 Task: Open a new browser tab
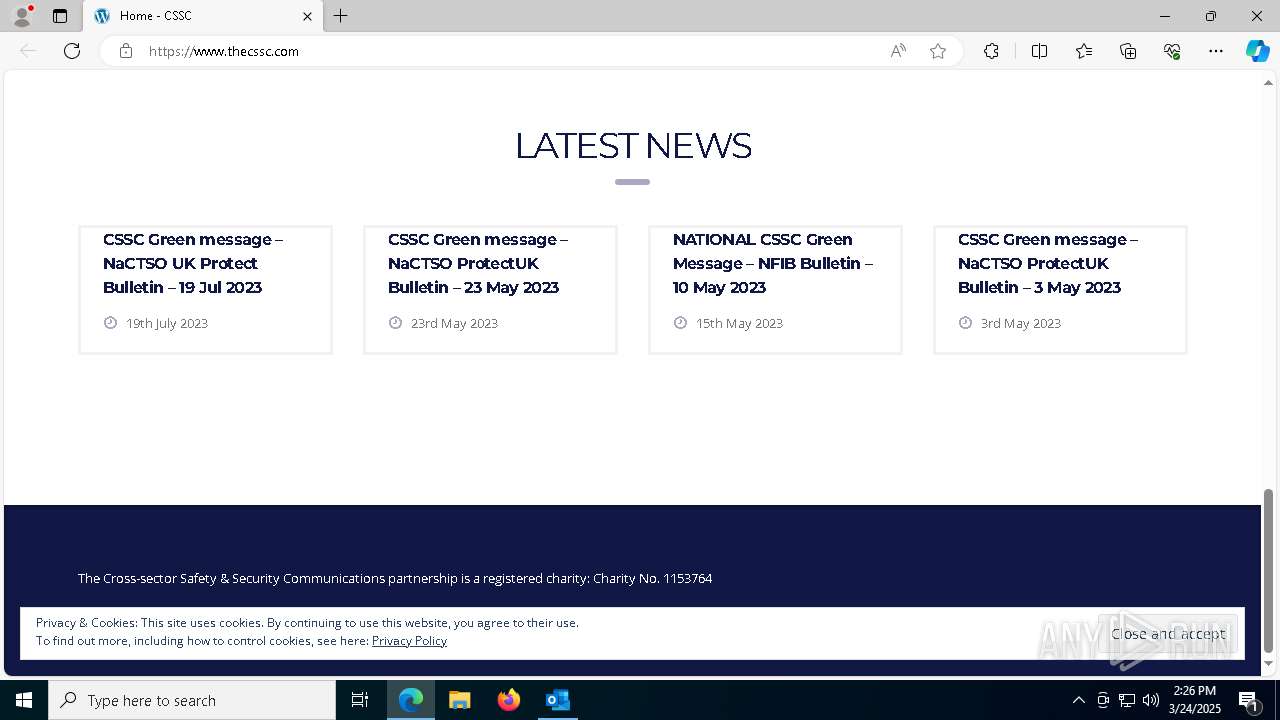pyautogui.click(x=341, y=16)
